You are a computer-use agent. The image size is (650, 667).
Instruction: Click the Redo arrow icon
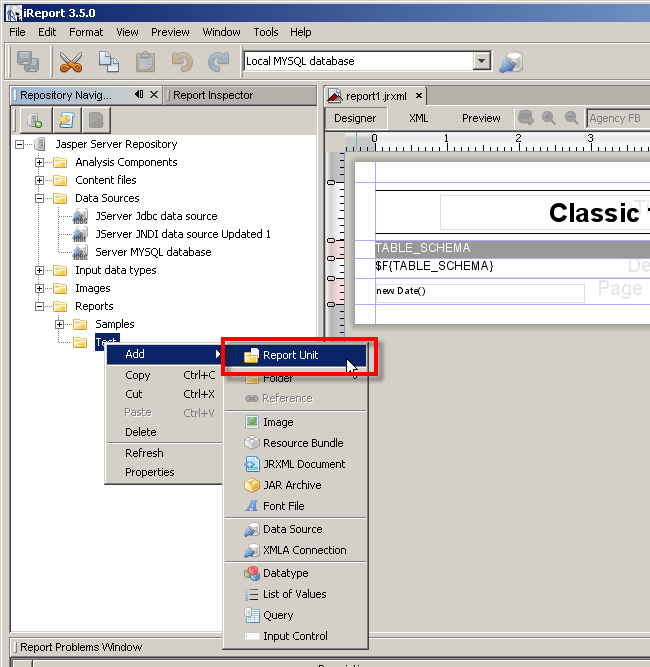[219, 62]
